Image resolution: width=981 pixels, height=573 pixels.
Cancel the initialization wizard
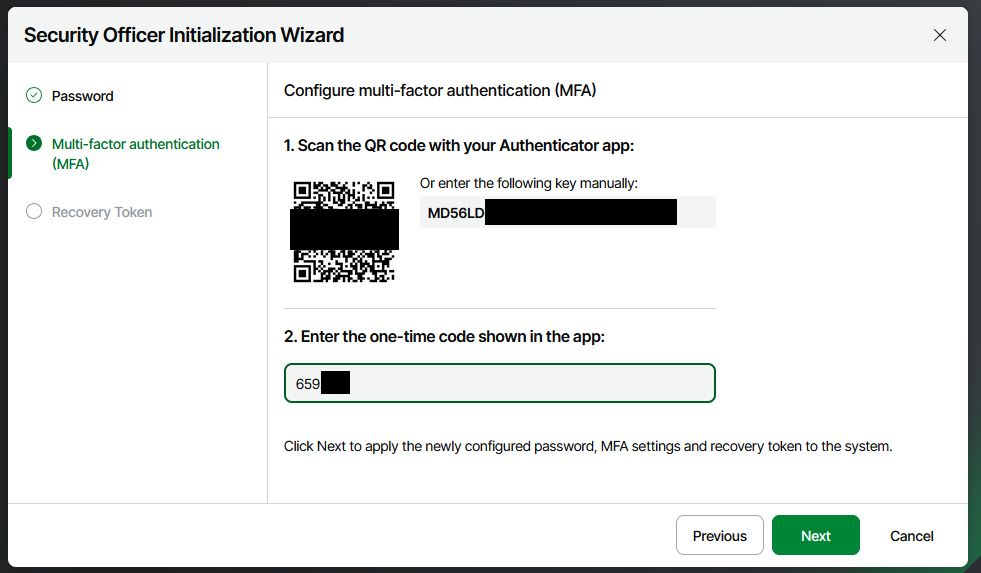coord(911,536)
